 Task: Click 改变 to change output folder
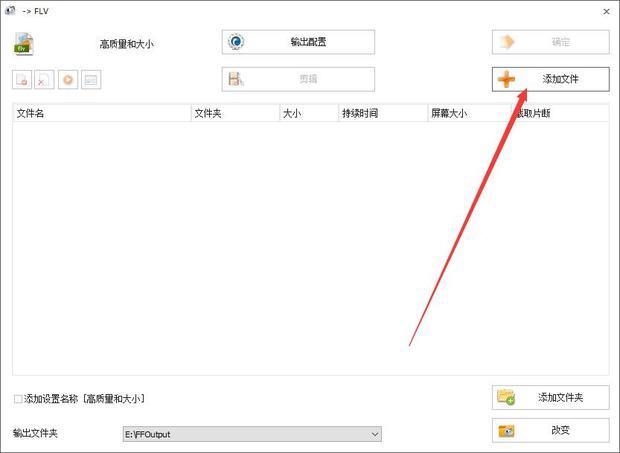click(550, 431)
